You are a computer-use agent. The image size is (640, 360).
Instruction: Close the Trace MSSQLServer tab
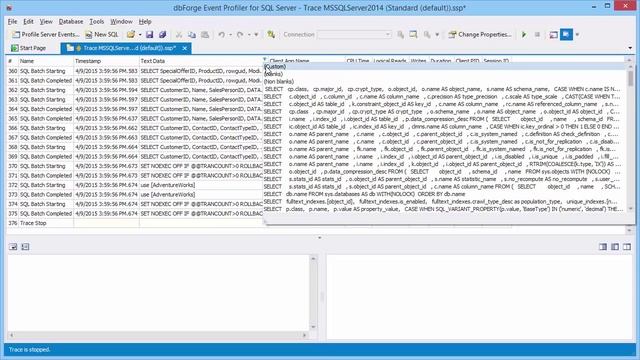184,48
